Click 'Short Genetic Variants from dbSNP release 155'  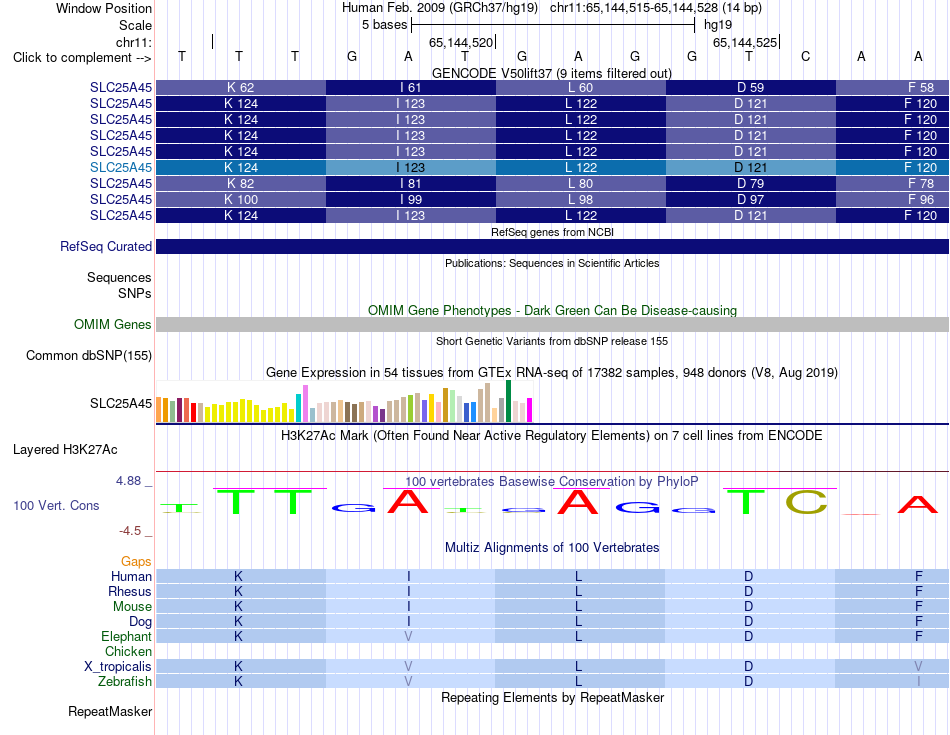coord(552,341)
